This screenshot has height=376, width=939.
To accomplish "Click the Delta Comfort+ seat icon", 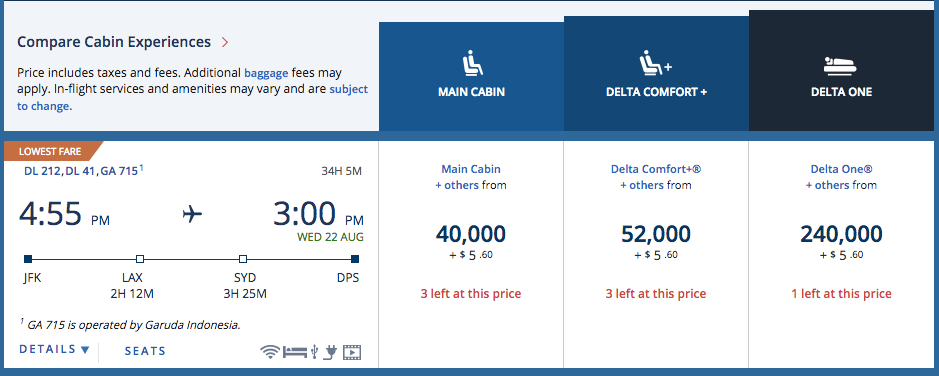I will (x=656, y=63).
